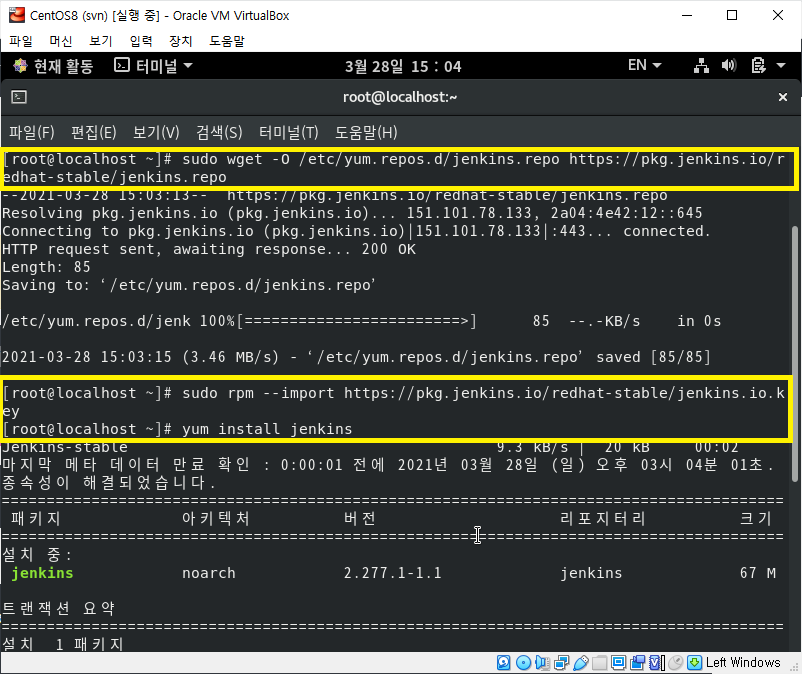Click the 'Length: 85' output line

pyautogui.click(x=46, y=267)
